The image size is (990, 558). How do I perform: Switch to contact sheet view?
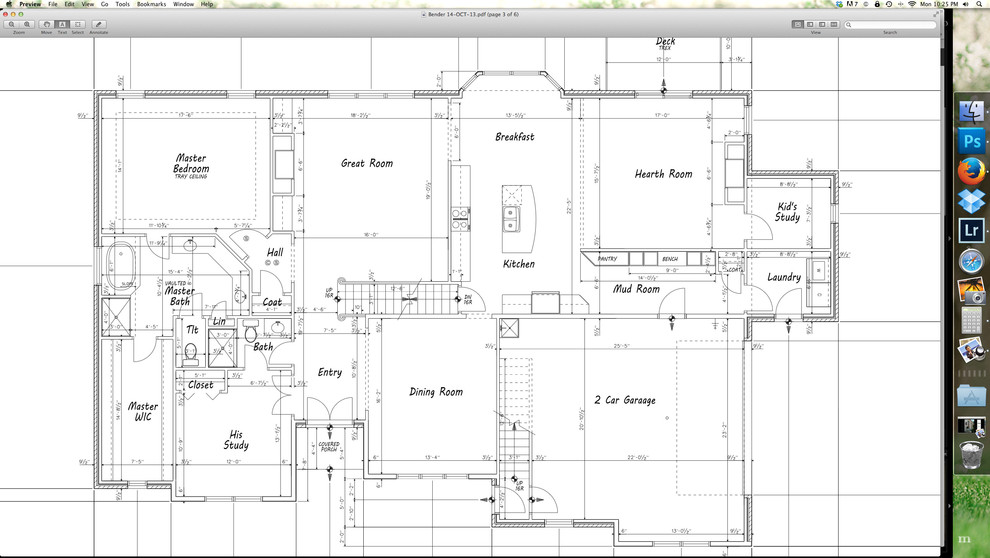(834, 24)
